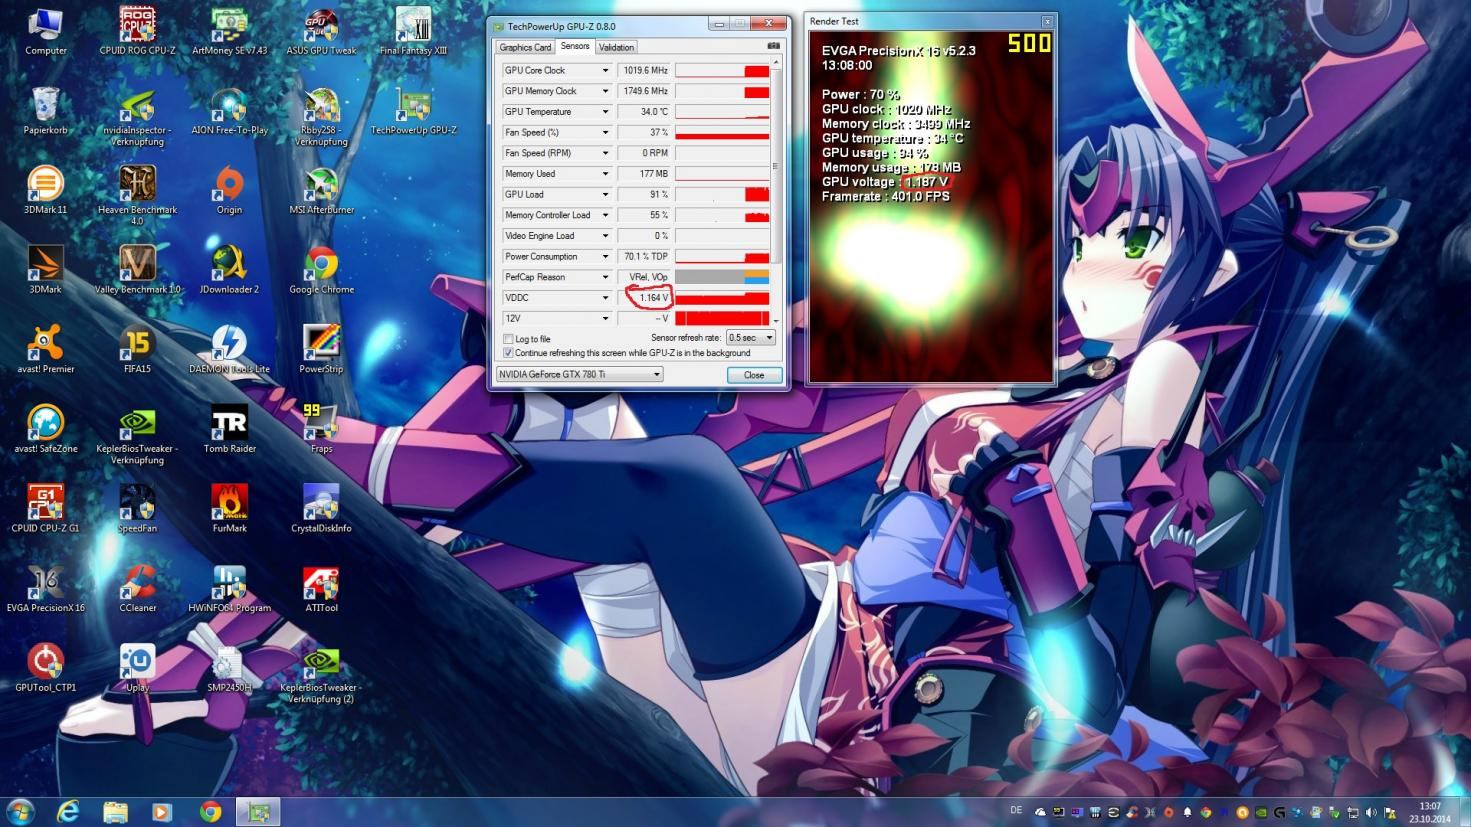Open Windows Explorer folder in taskbar

coord(115,812)
